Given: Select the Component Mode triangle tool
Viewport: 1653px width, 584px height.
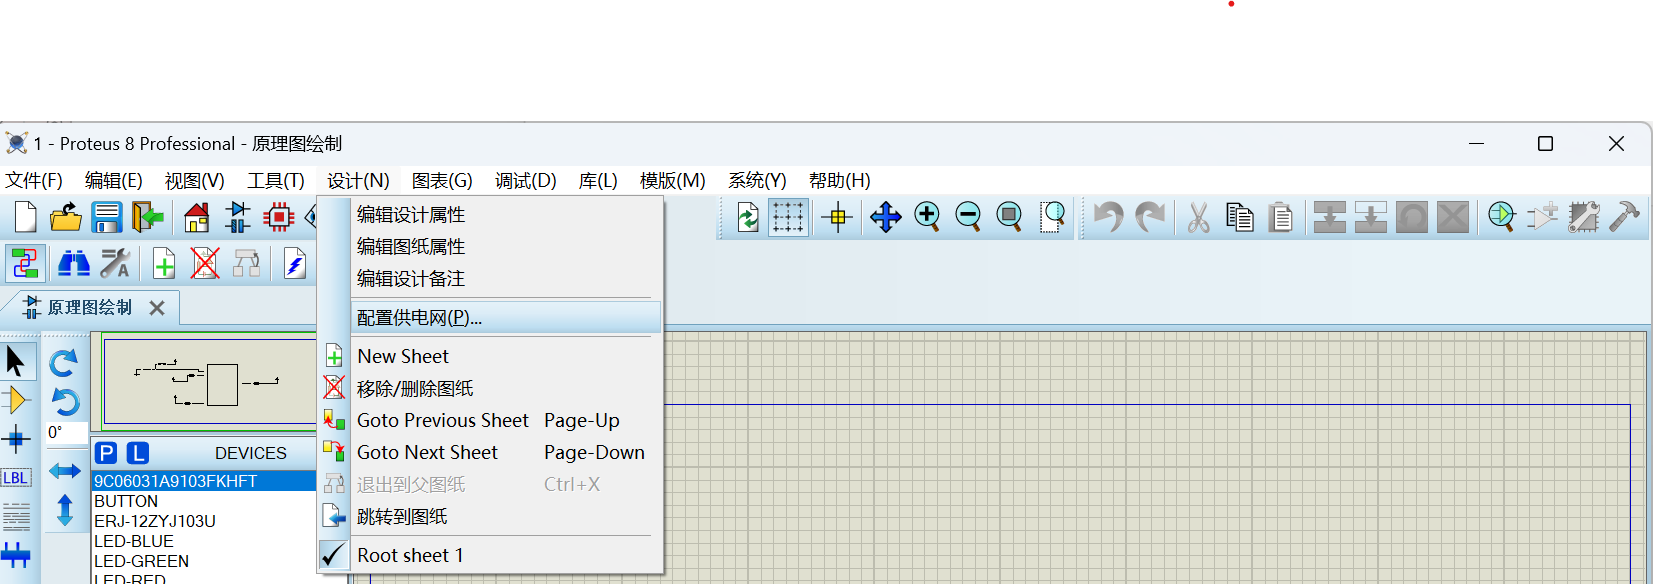Looking at the screenshot, I should pos(16,400).
